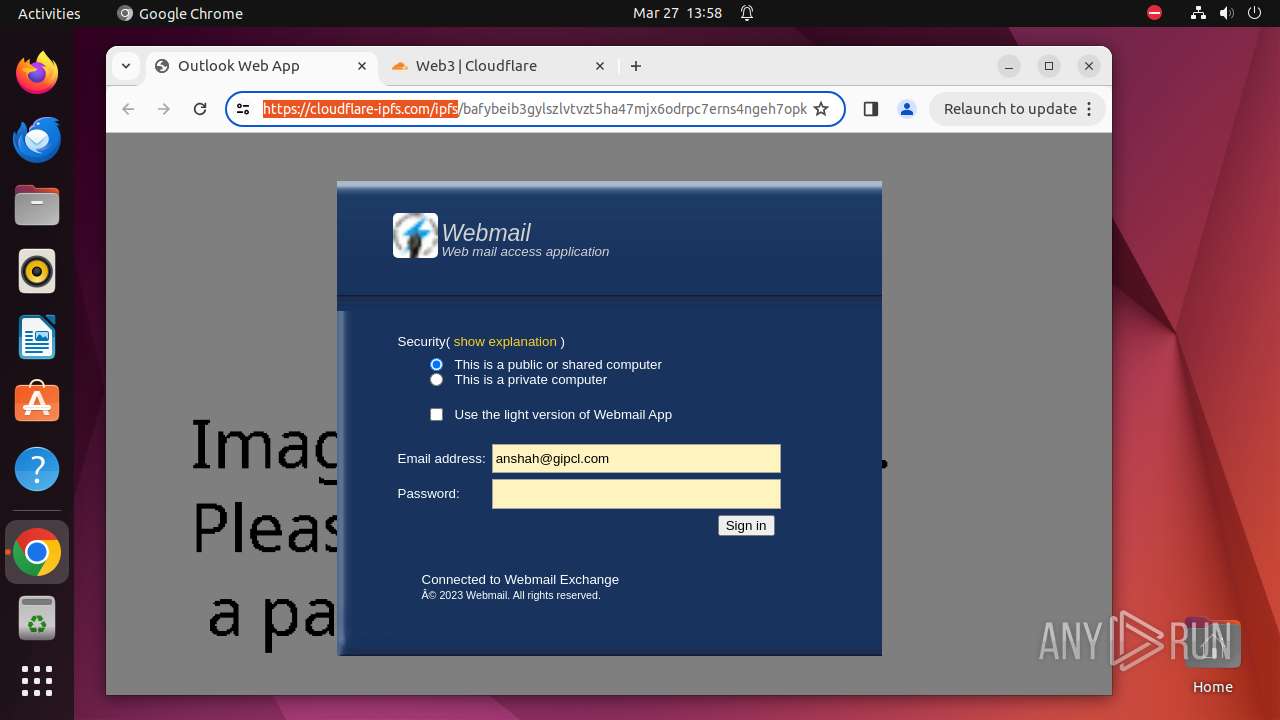The height and width of the screenshot is (720, 1280).
Task: Minimize the Chrome window
Action: (x=1009, y=66)
